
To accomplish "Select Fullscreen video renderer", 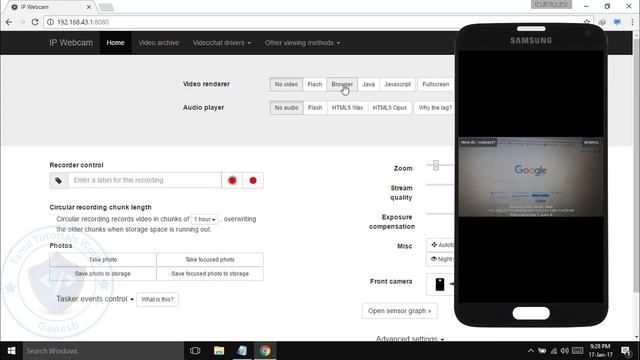I will click(436, 84).
